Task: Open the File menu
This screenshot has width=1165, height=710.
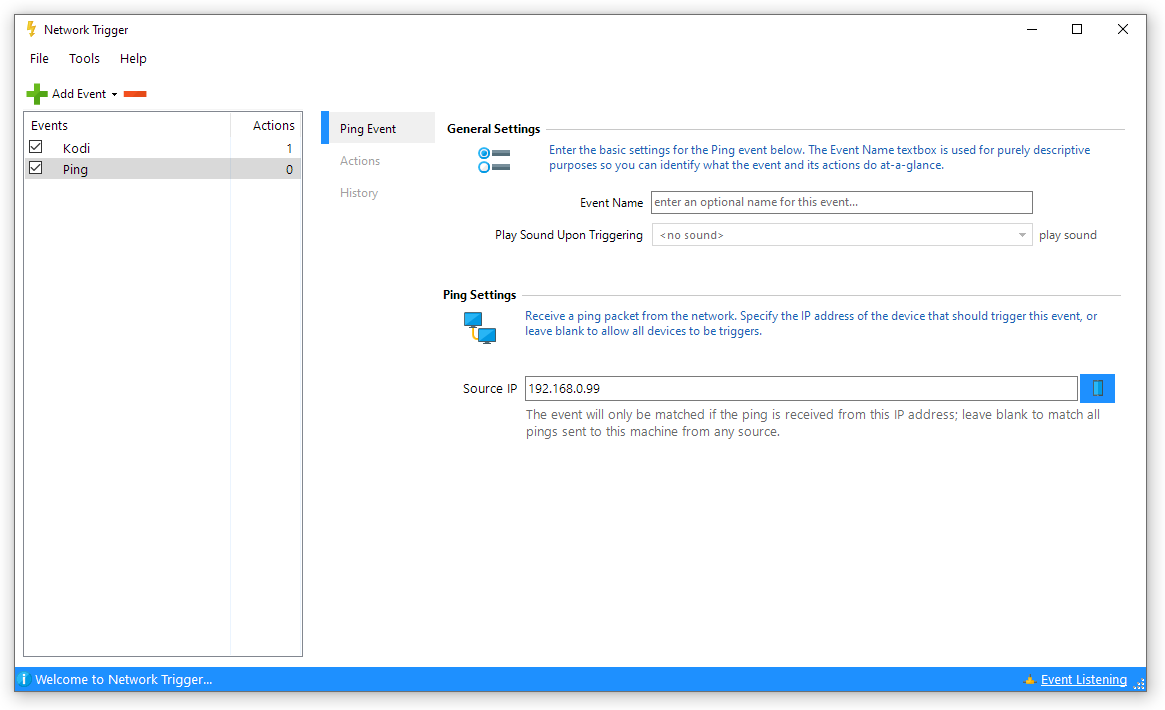Action: 39,59
